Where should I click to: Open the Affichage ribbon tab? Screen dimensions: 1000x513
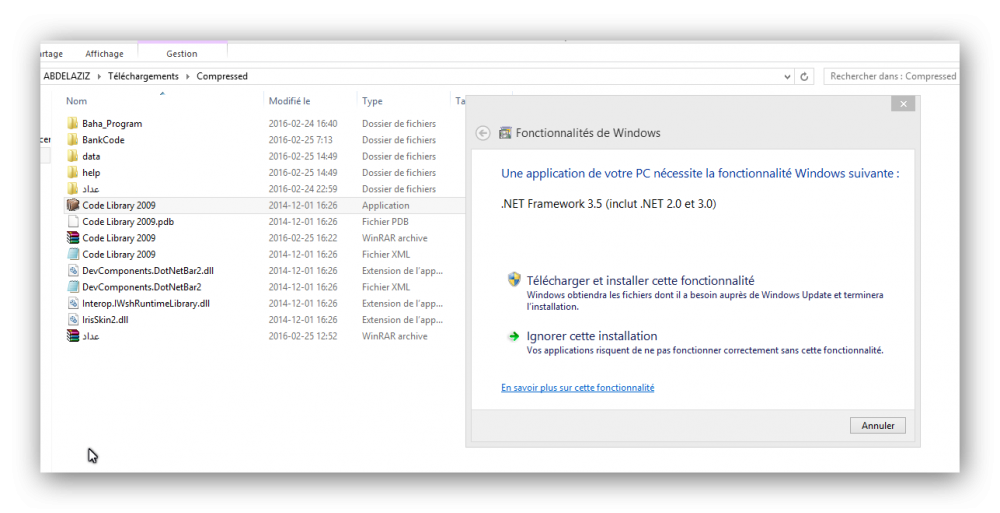pyautogui.click(x=105, y=54)
